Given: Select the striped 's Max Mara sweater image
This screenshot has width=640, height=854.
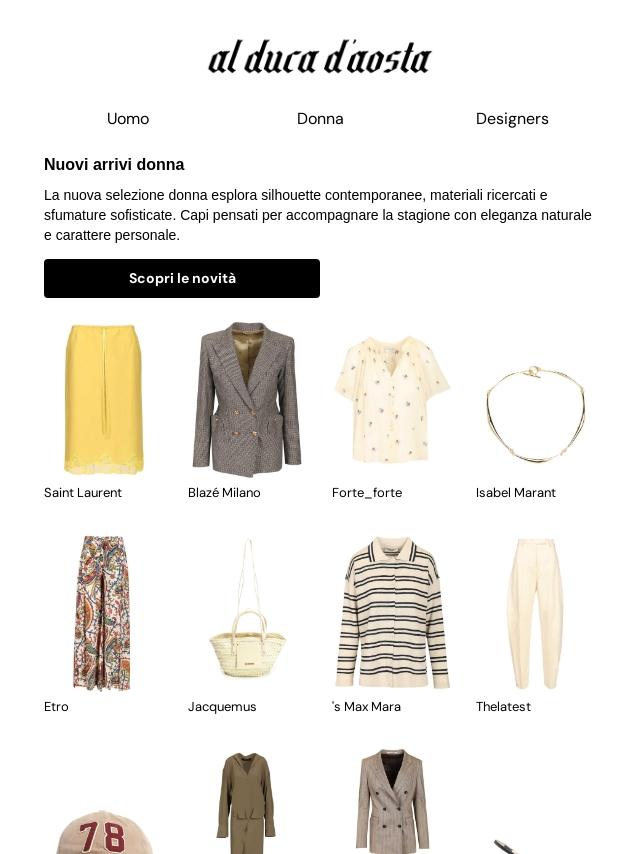Looking at the screenshot, I should pos(392,613).
